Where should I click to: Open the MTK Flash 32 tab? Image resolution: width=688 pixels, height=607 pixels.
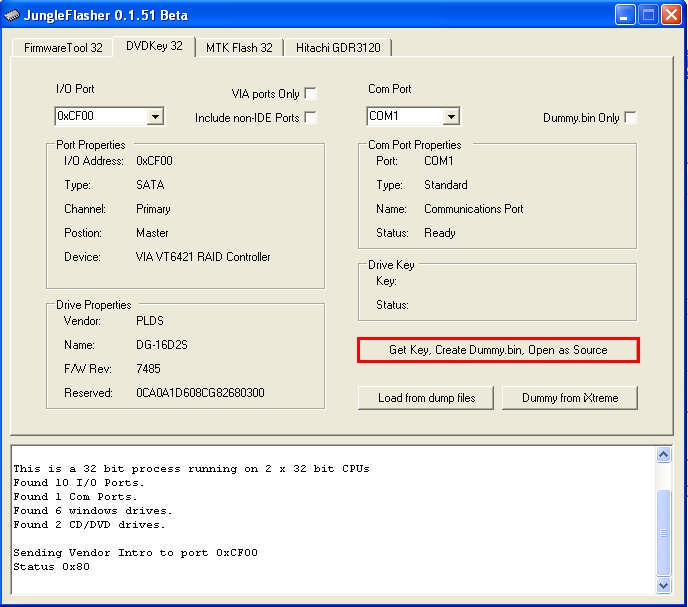pyautogui.click(x=239, y=47)
